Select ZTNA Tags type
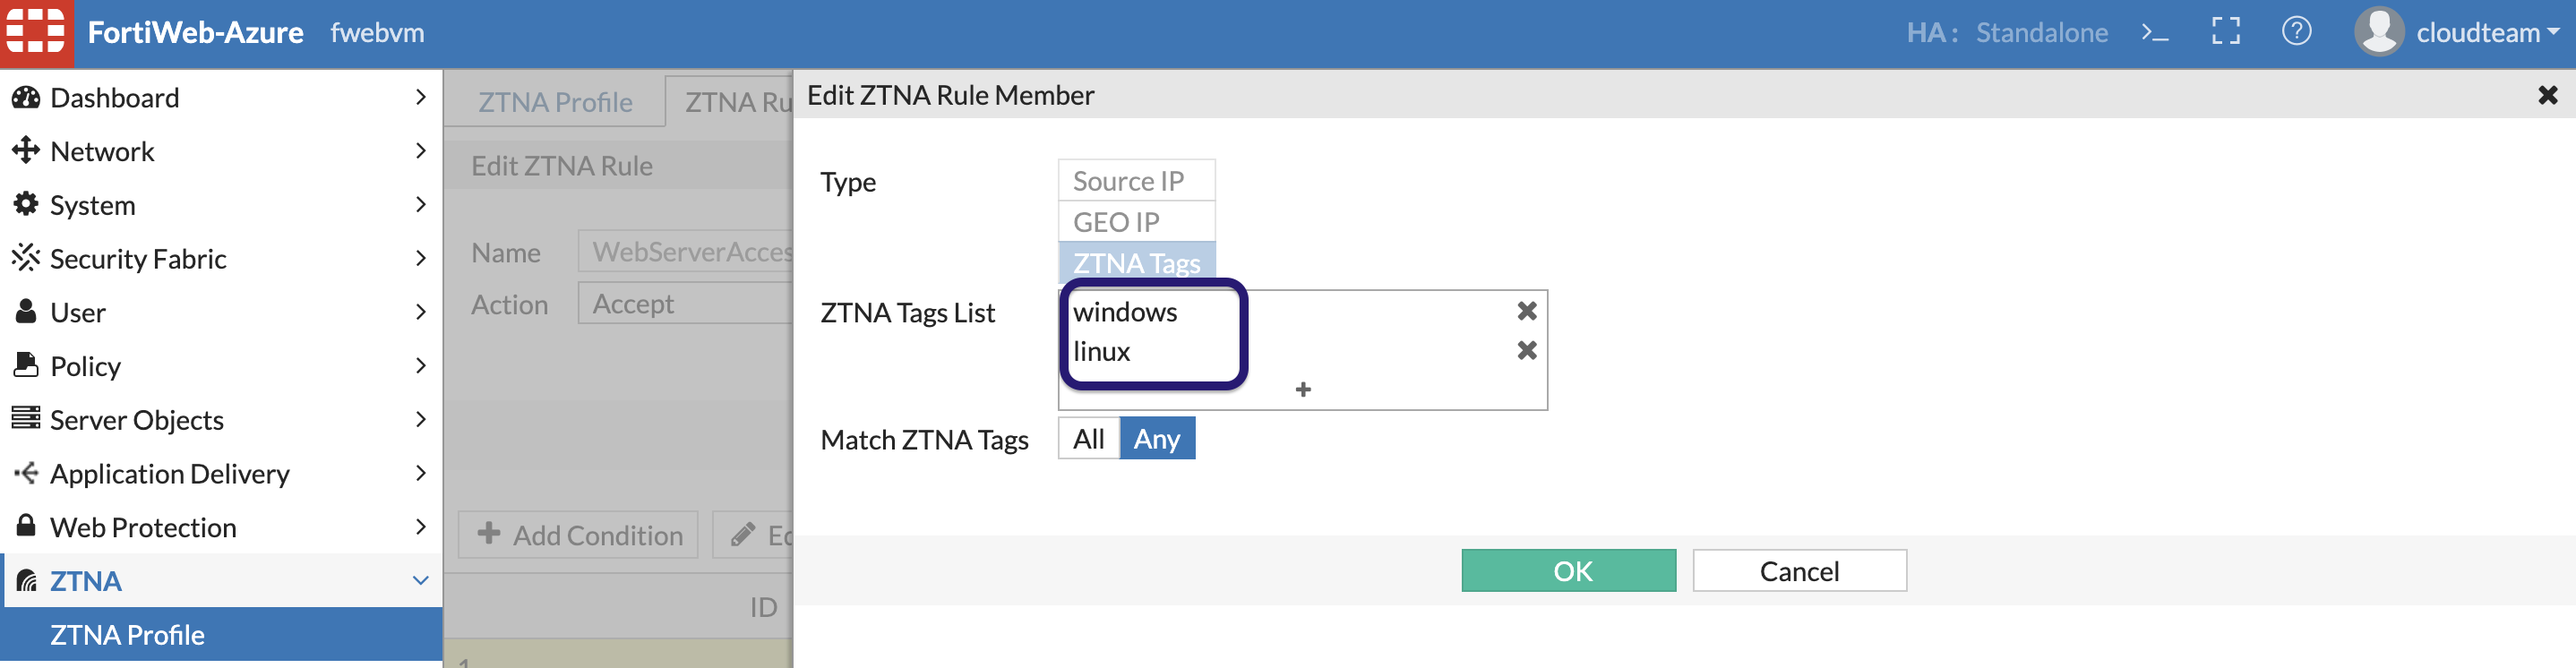Viewport: 2576px width, 668px height. tap(1137, 262)
